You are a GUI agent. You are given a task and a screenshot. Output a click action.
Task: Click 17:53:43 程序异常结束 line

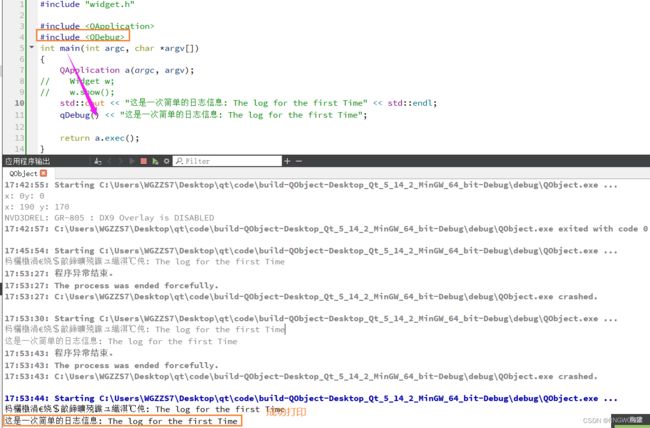[x=59, y=353]
